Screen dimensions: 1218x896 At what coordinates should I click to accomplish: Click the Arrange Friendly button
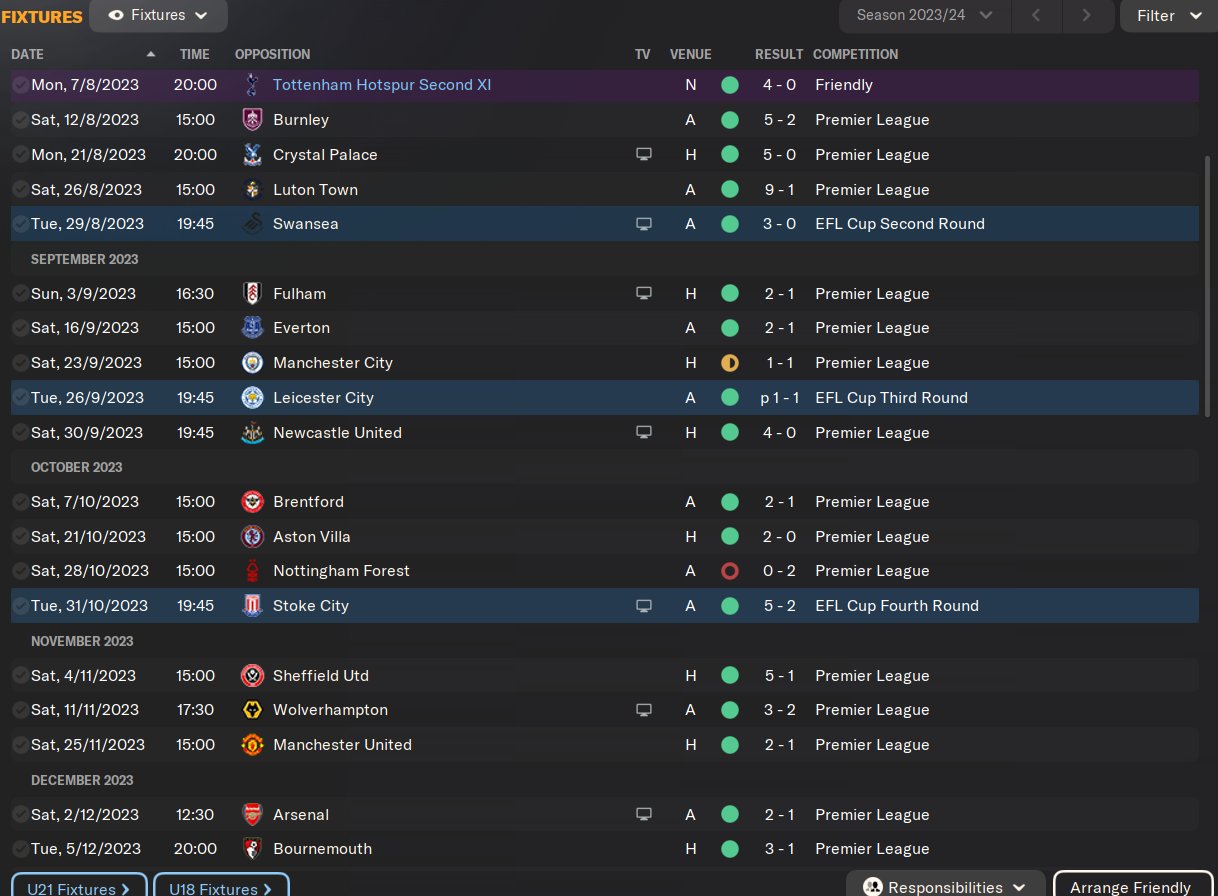coord(1130,887)
